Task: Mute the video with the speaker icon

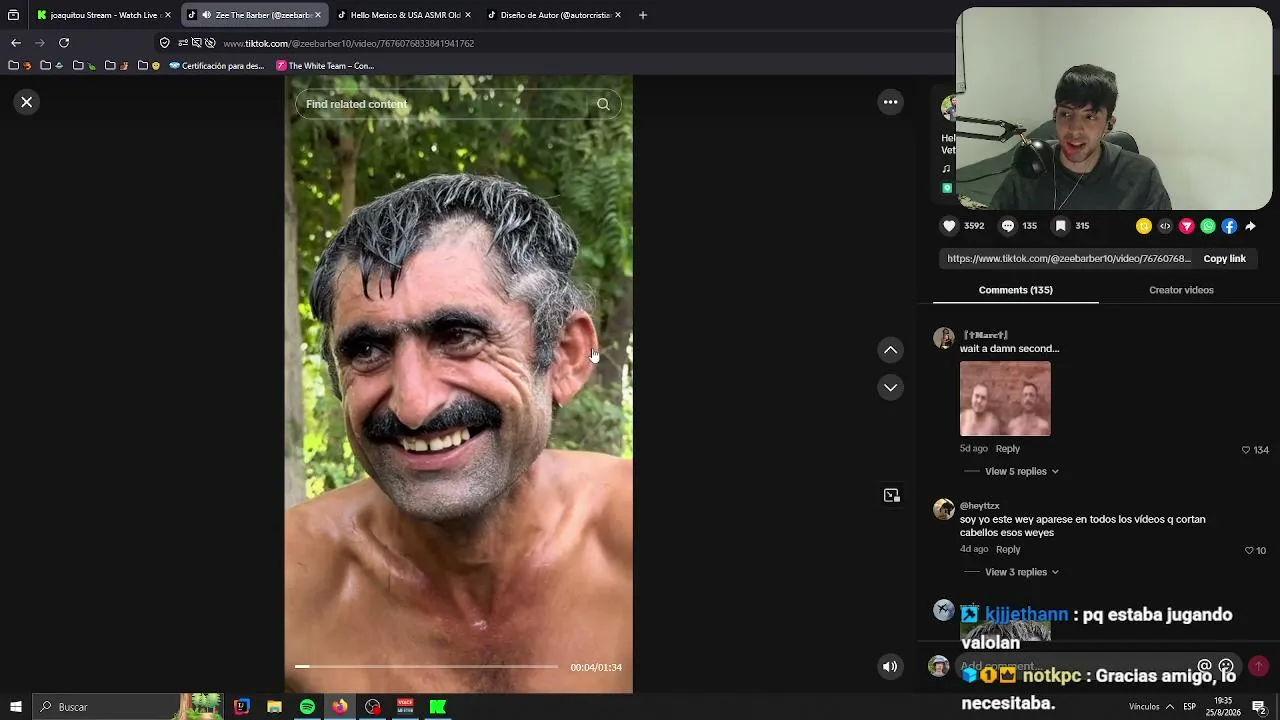Action: (x=889, y=667)
